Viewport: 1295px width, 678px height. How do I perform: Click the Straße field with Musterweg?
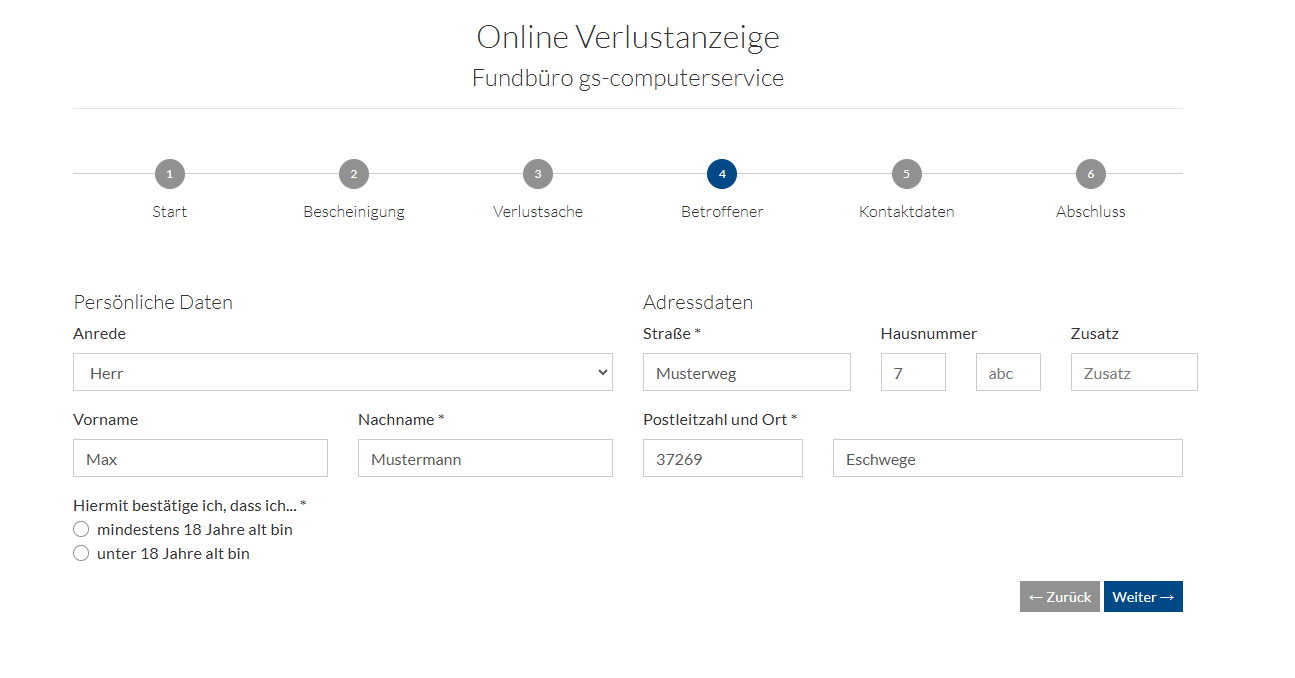pos(746,373)
